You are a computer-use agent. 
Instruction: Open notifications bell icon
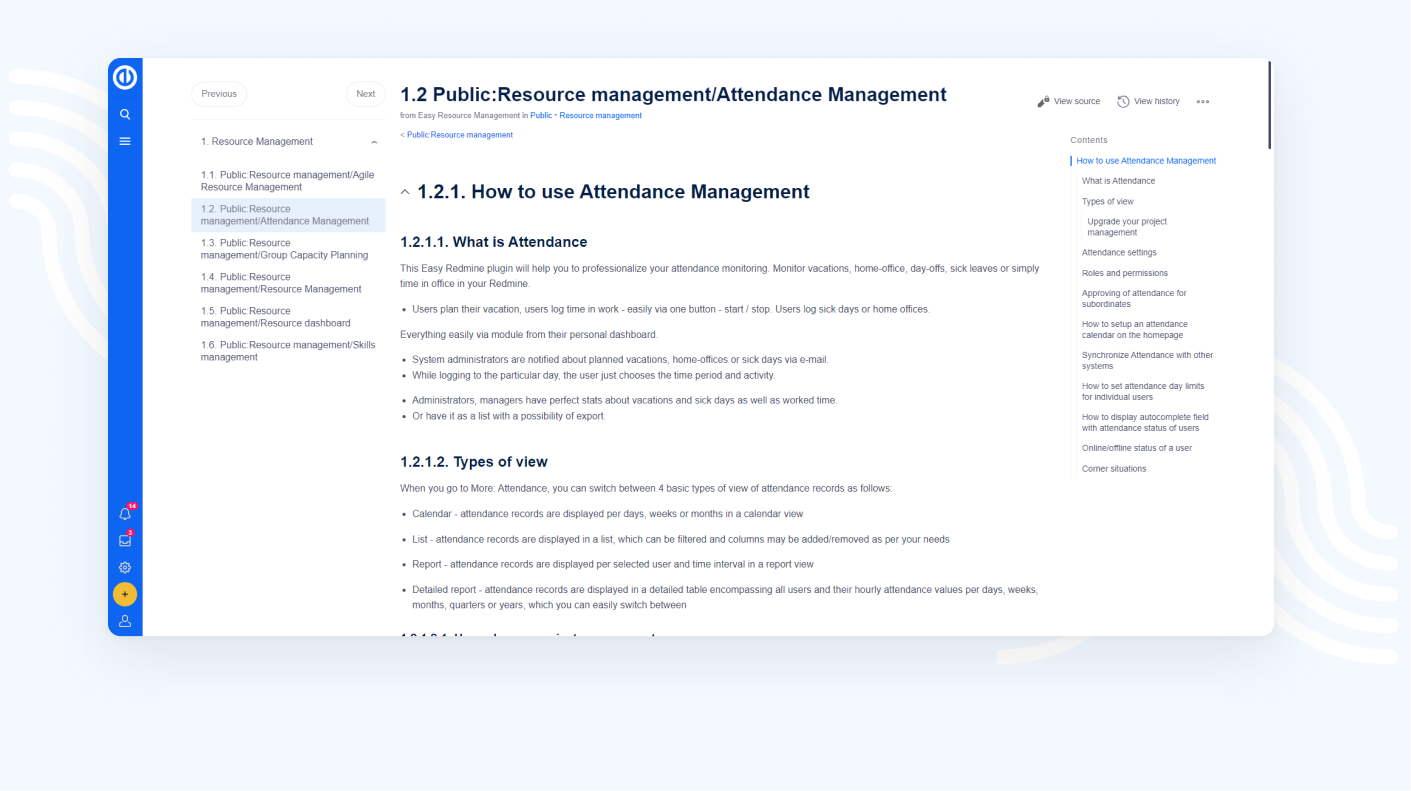click(125, 514)
